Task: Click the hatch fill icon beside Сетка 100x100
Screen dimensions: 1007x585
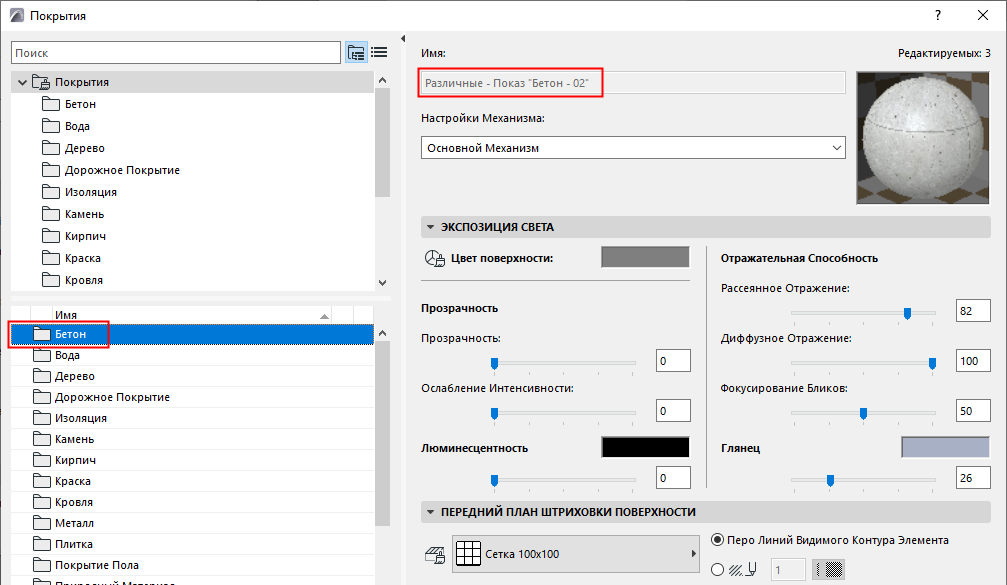Action: pyautogui.click(x=435, y=554)
